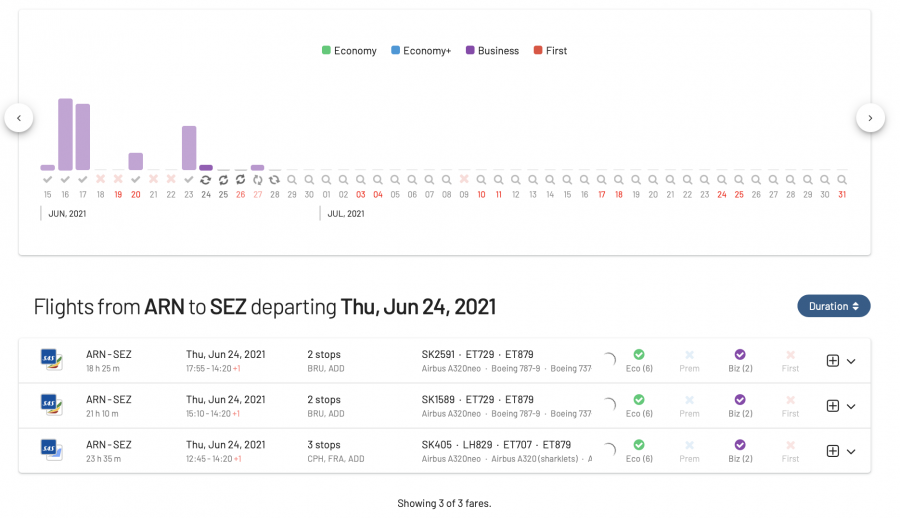Click the plus icon on 18 h 25 m flight

(x=832, y=361)
